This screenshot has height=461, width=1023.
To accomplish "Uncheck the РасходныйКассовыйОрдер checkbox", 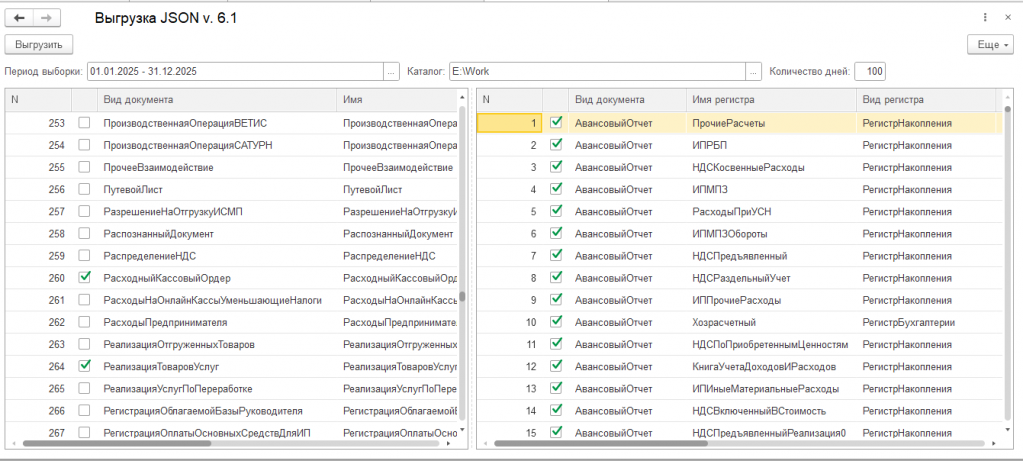I will pyautogui.click(x=84, y=277).
